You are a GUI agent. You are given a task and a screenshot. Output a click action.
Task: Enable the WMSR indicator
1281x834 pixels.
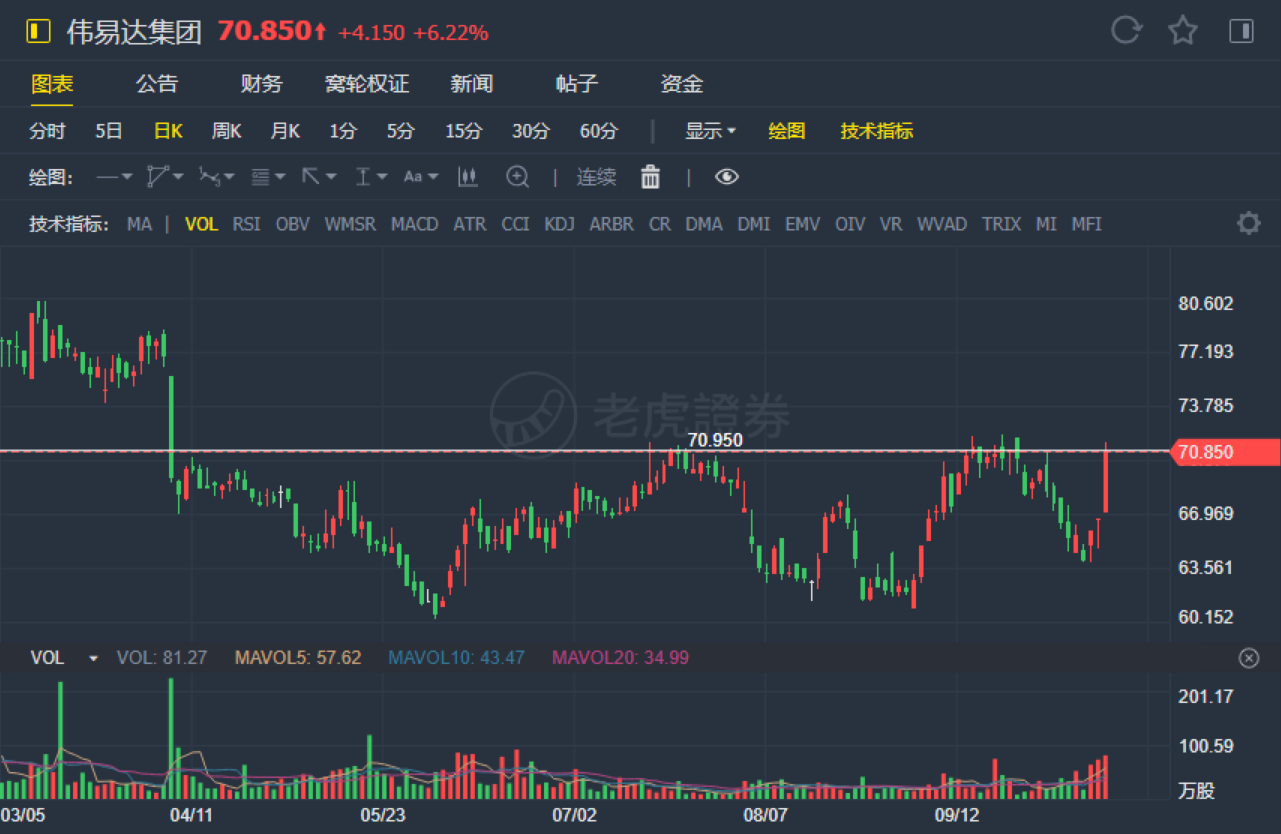[x=350, y=224]
